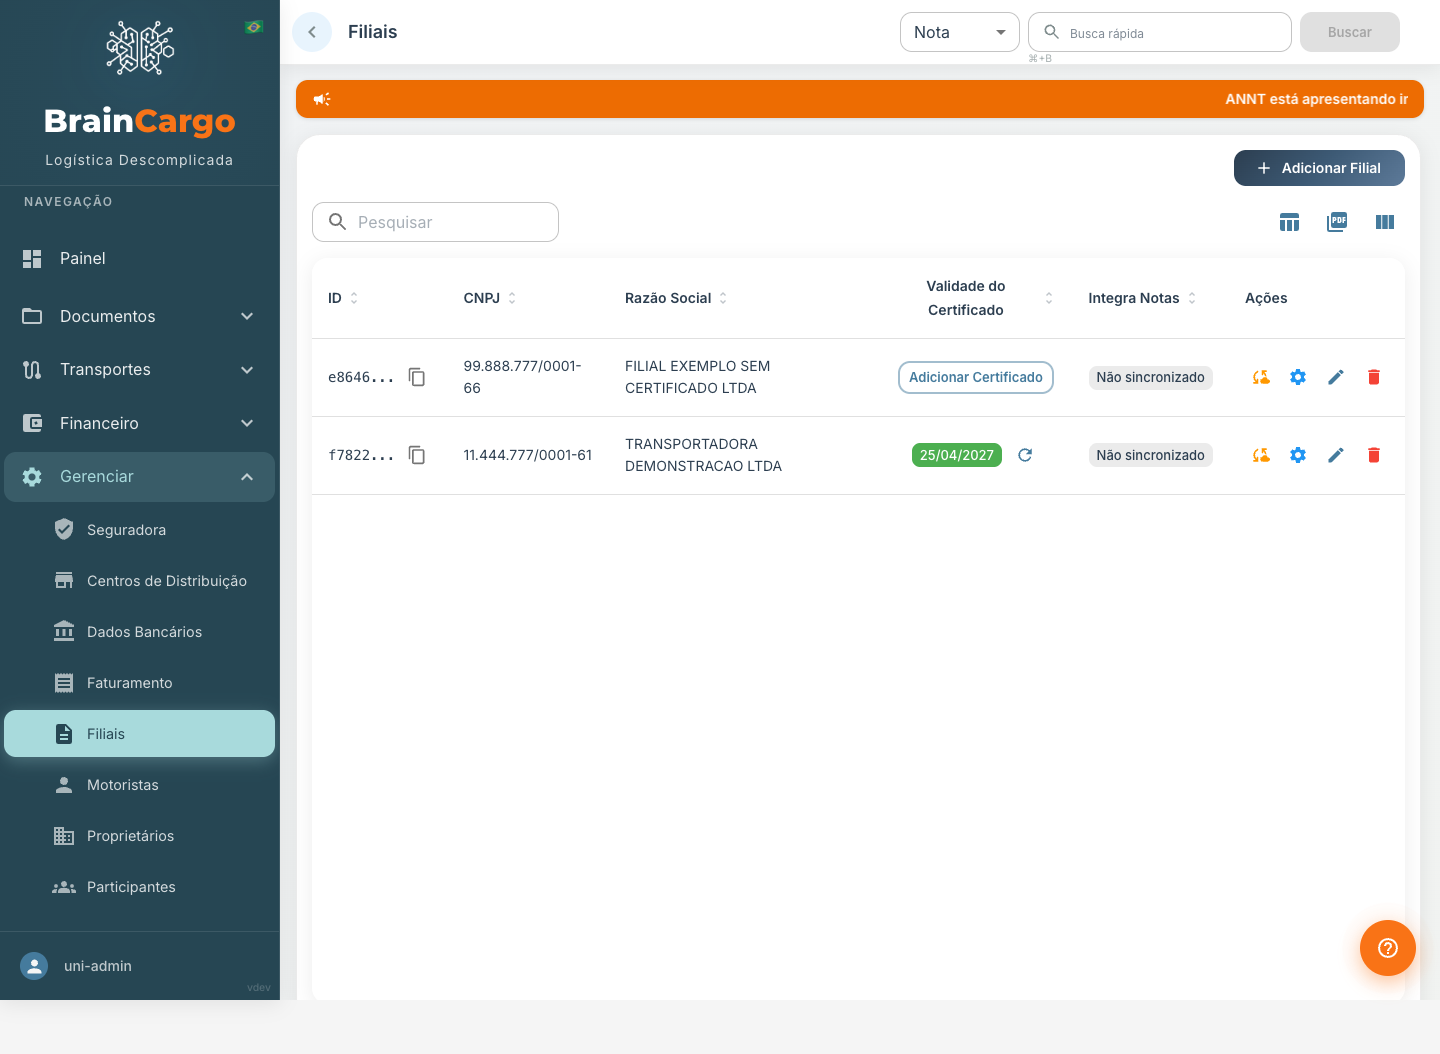Click the orange sync-user icon in the first row

1261,377
